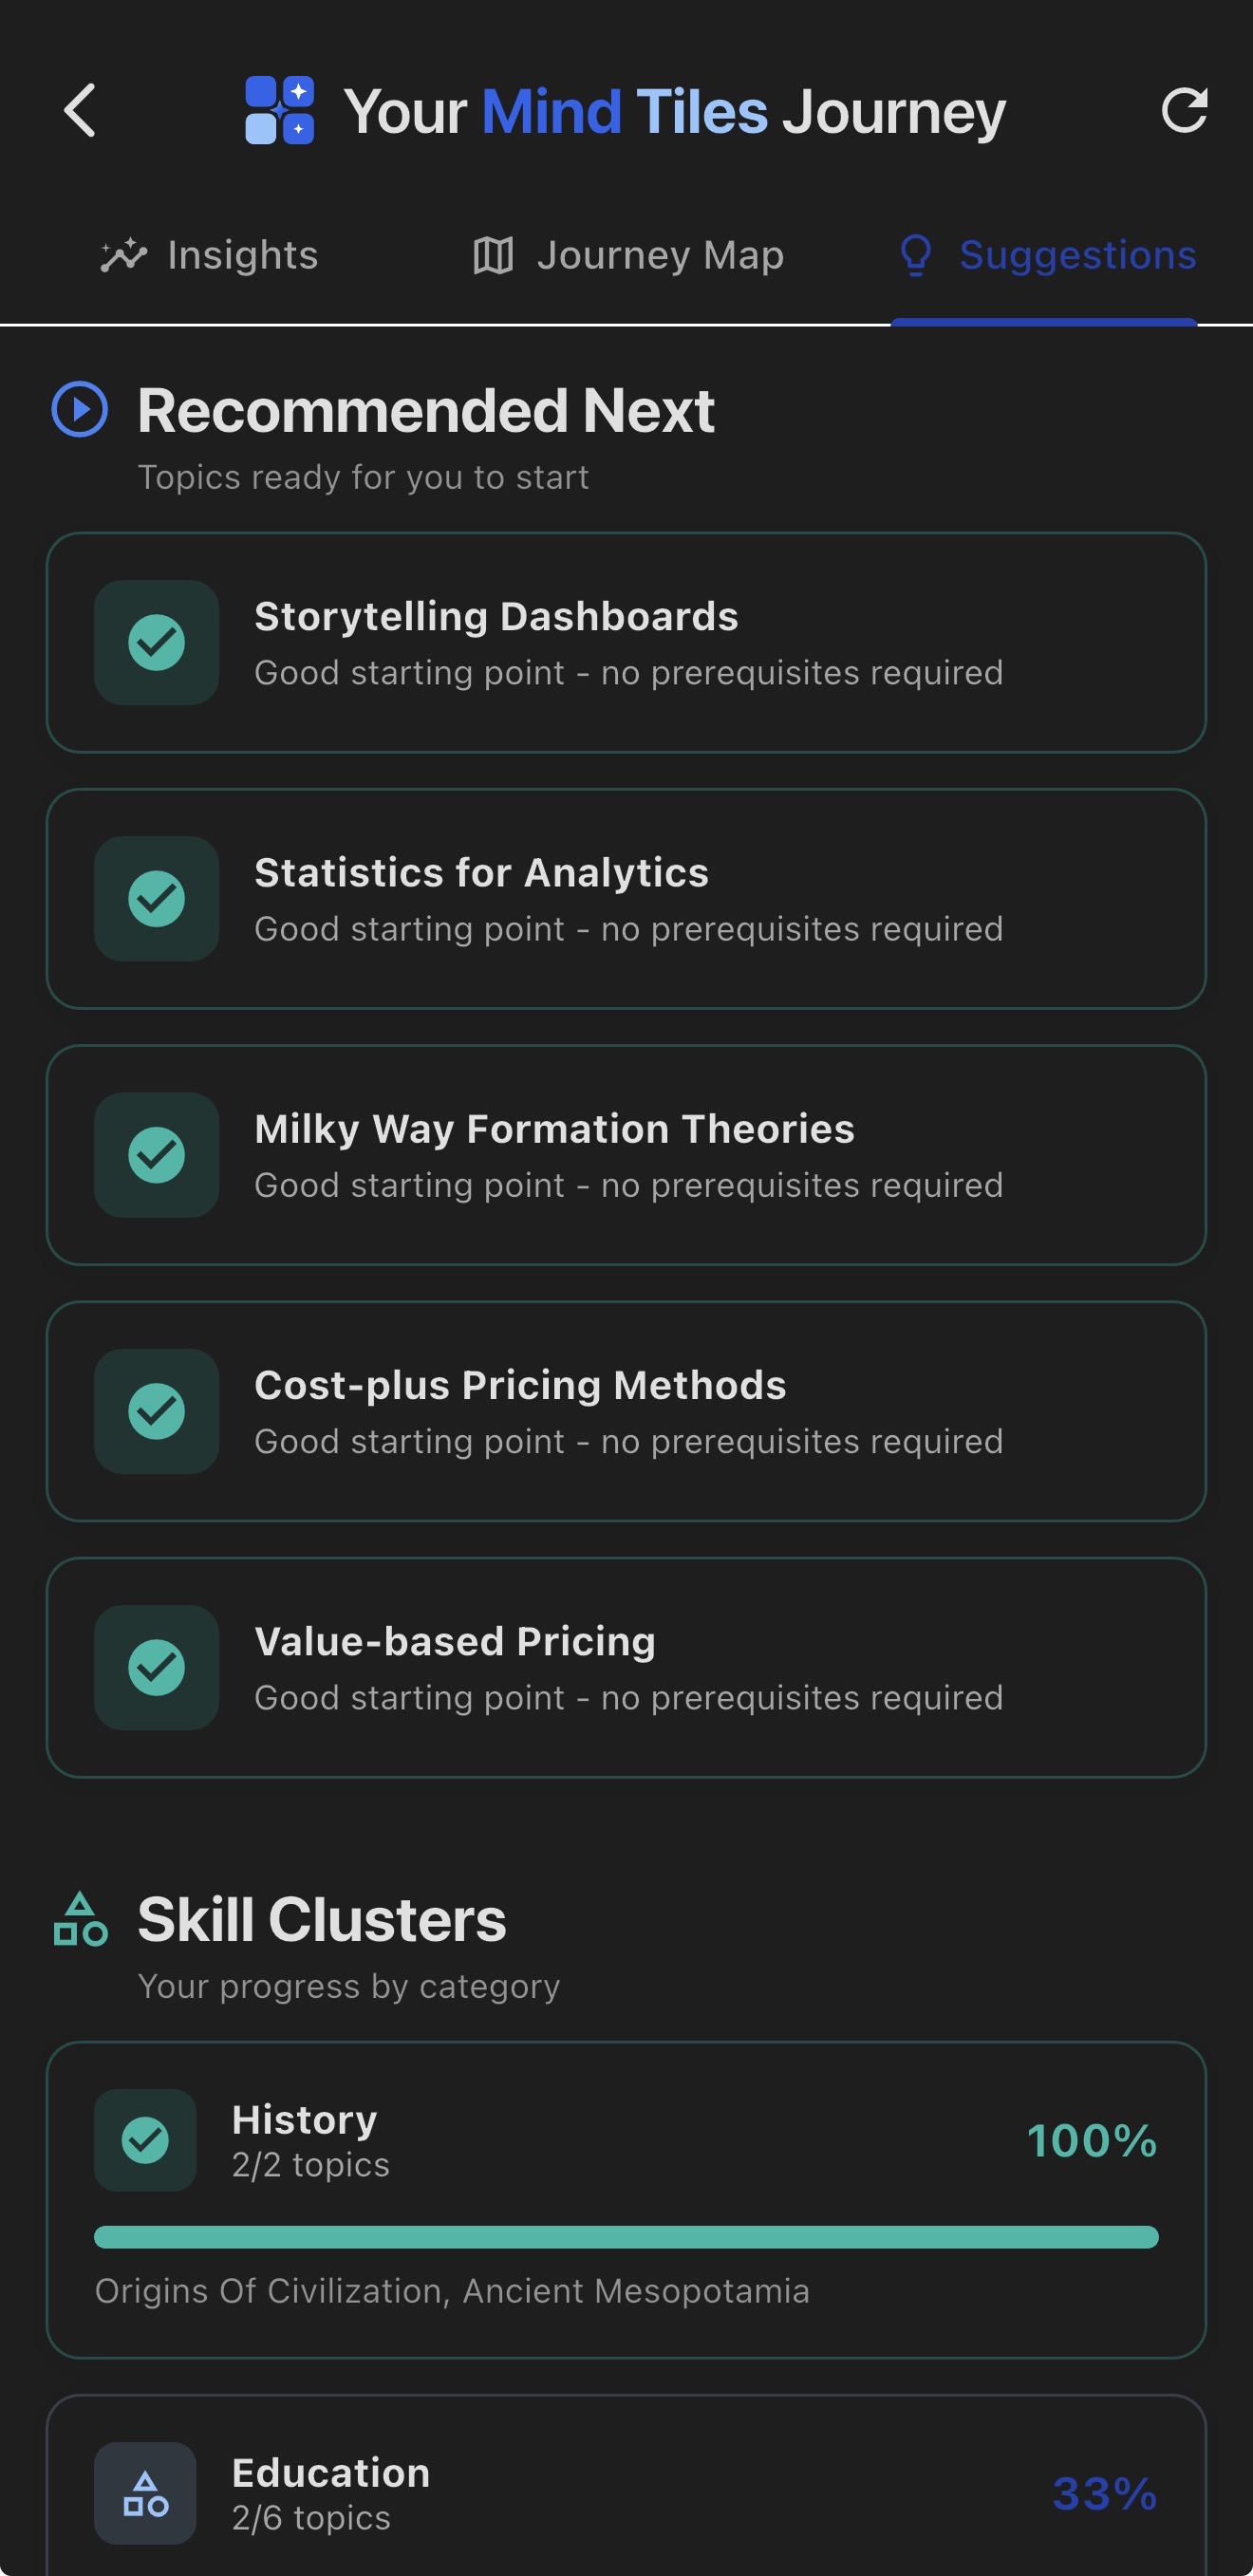The height and width of the screenshot is (2576, 1253).
Task: Switch to the Insights tab
Action: pyautogui.click(x=210, y=255)
